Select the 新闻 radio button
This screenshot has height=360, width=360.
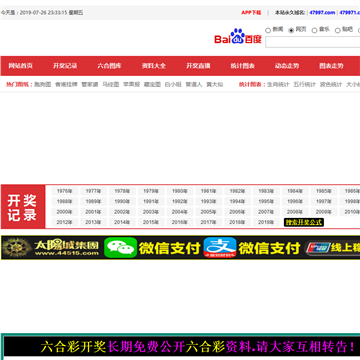(x=268, y=30)
